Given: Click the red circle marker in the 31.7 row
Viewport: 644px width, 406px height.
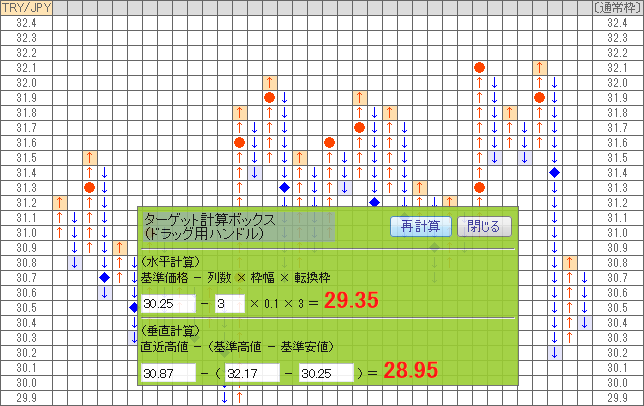Looking at the screenshot, I should tap(359, 128).
